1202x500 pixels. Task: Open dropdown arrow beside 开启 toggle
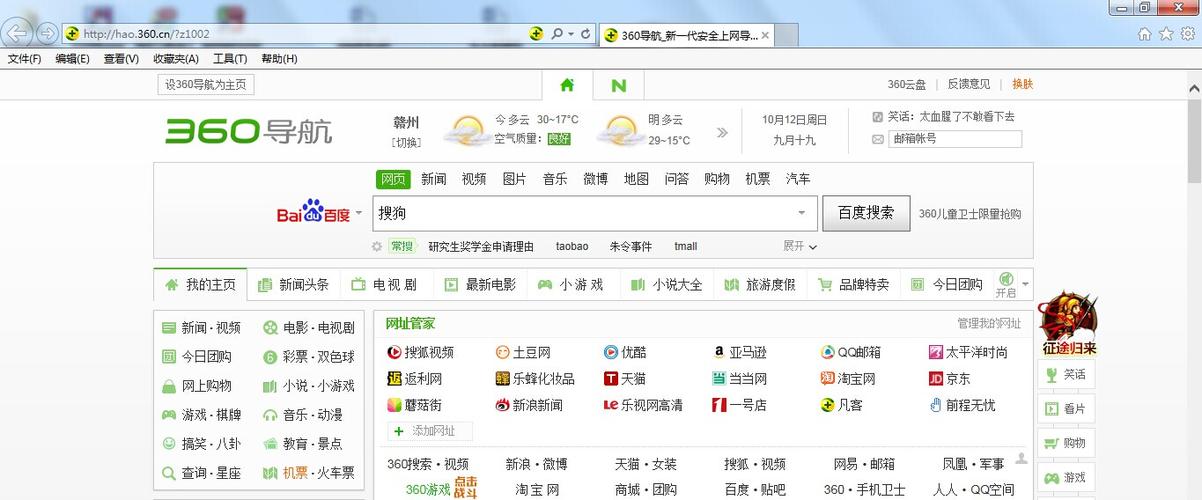pos(1025,284)
